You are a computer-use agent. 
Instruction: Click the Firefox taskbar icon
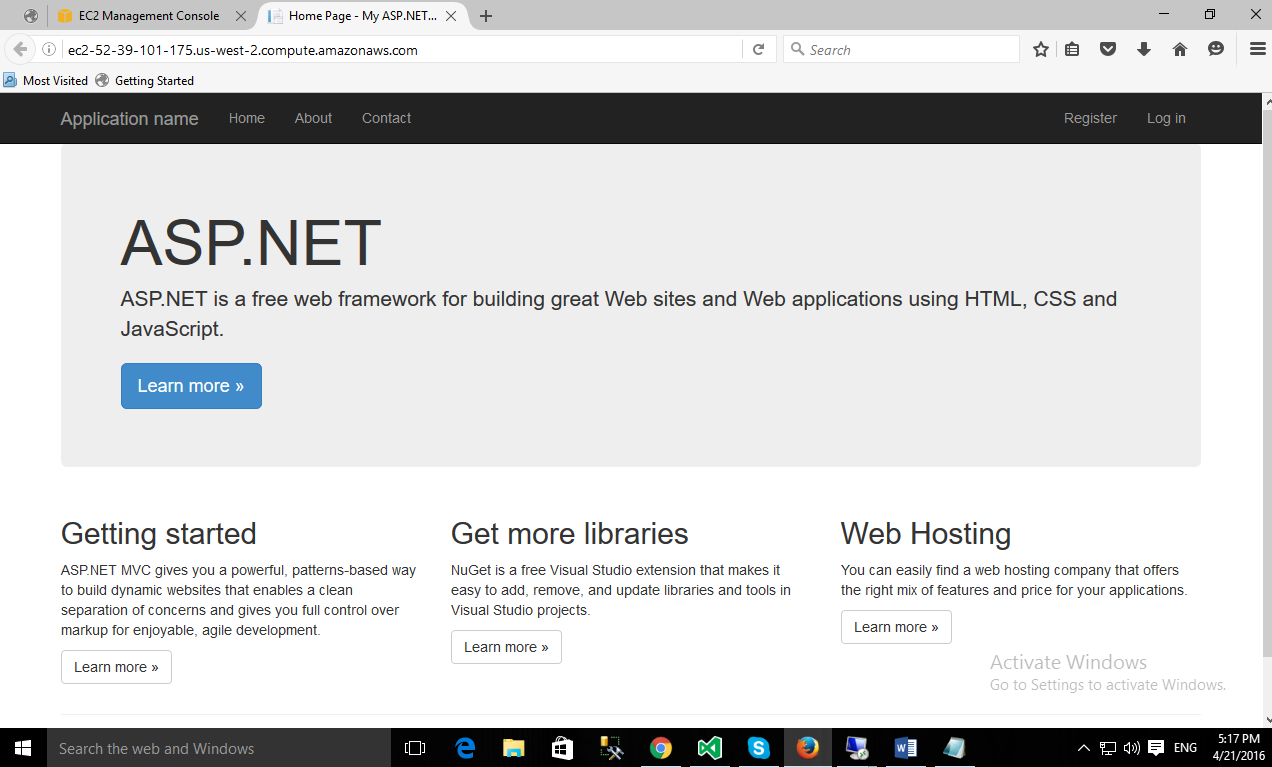pos(807,748)
